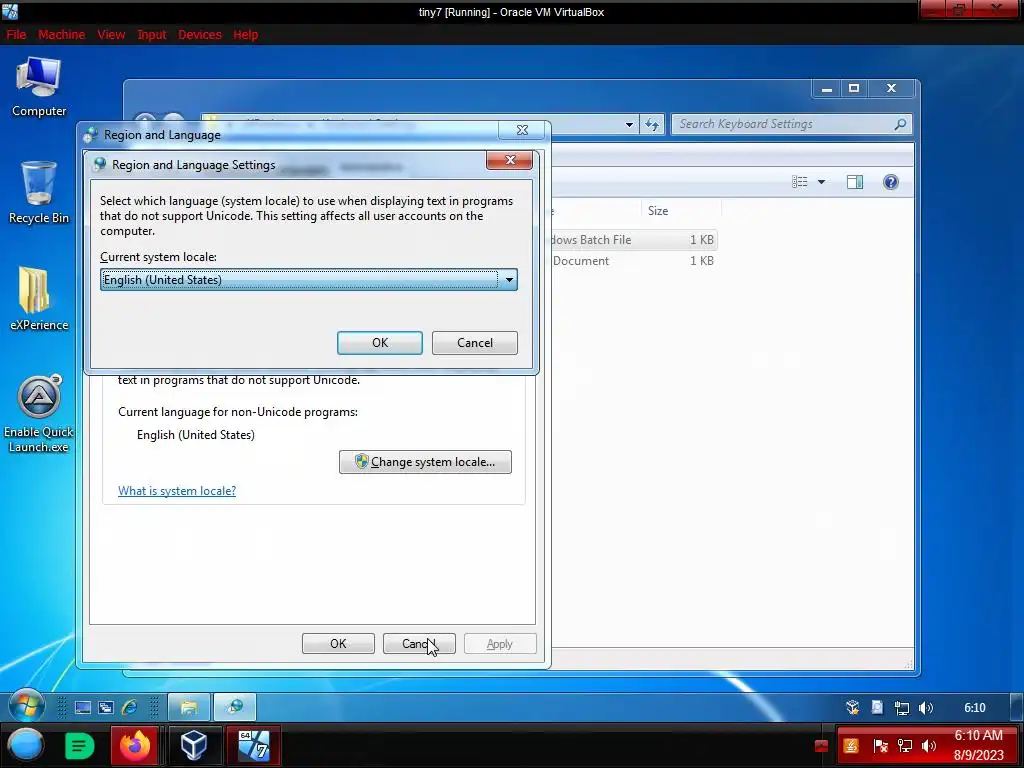Open the VirtualBox File menu
Screen dimensions: 1024x768
click(16, 35)
